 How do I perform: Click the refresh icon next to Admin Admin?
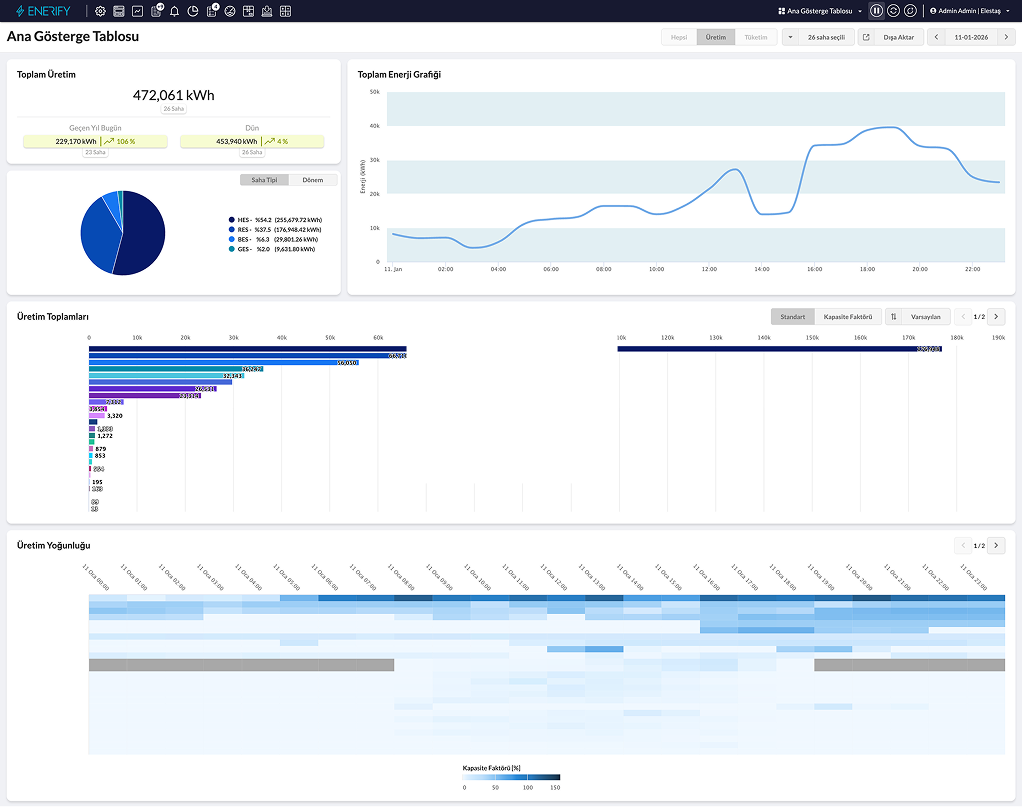911,11
